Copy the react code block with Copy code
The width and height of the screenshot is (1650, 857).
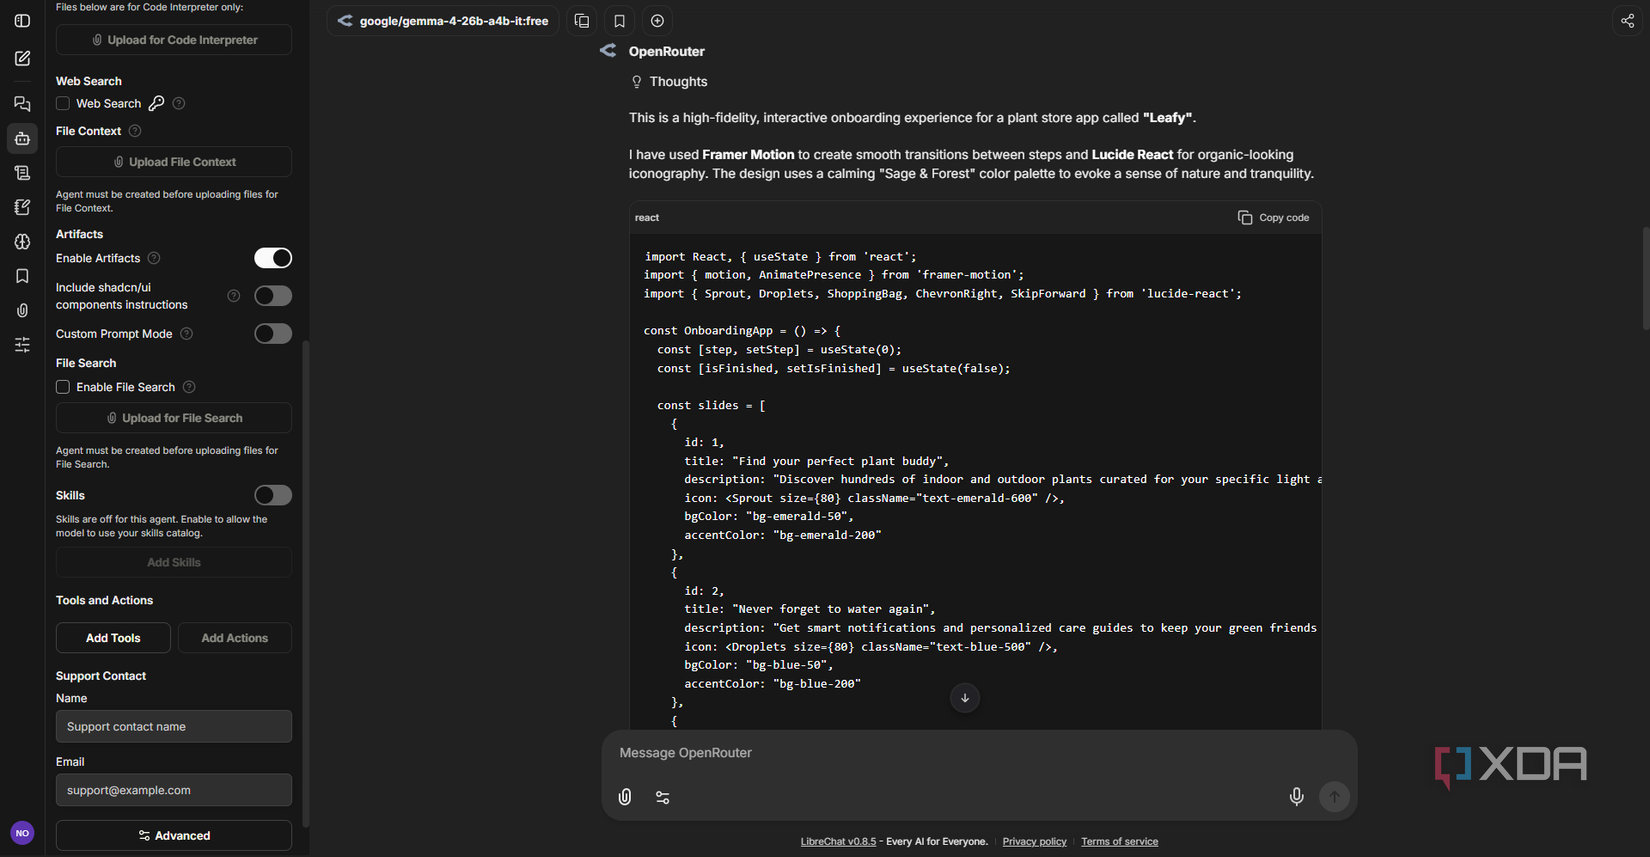click(1273, 217)
